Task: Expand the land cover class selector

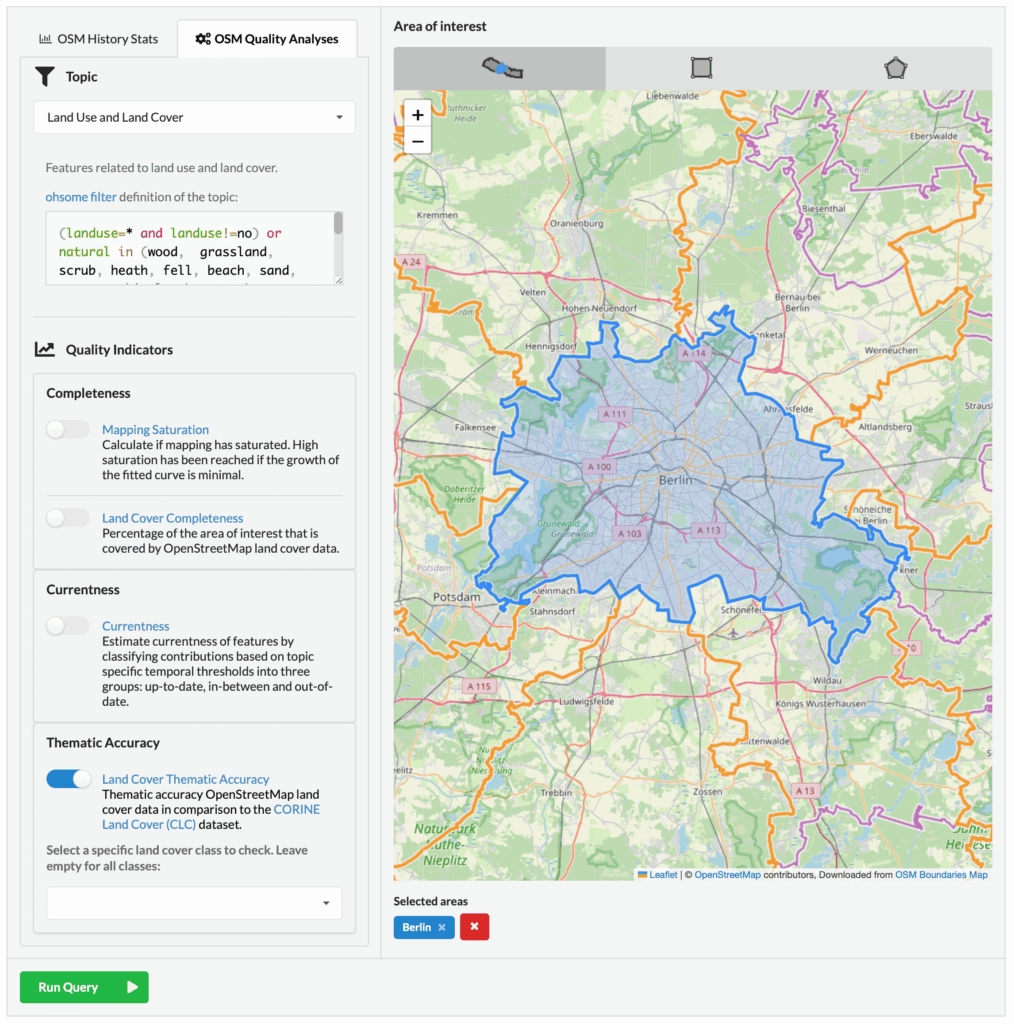Action: pos(194,903)
